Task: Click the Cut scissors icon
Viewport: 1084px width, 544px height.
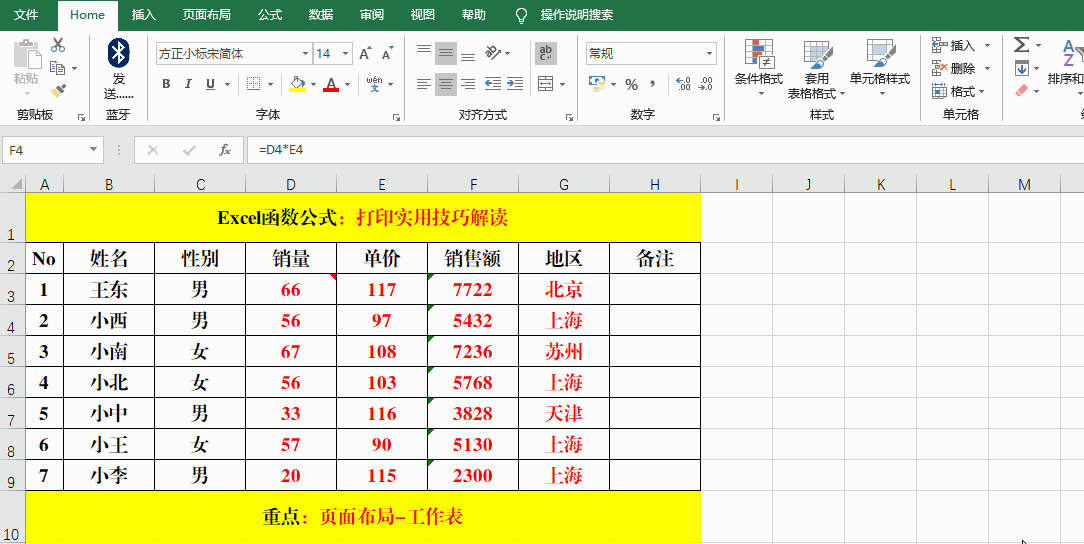Action: click(x=58, y=46)
